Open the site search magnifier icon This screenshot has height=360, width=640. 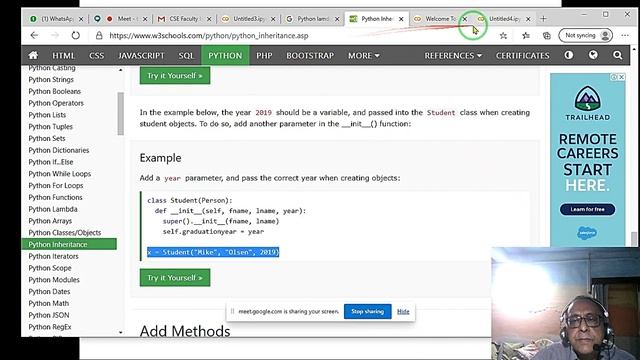pos(618,55)
